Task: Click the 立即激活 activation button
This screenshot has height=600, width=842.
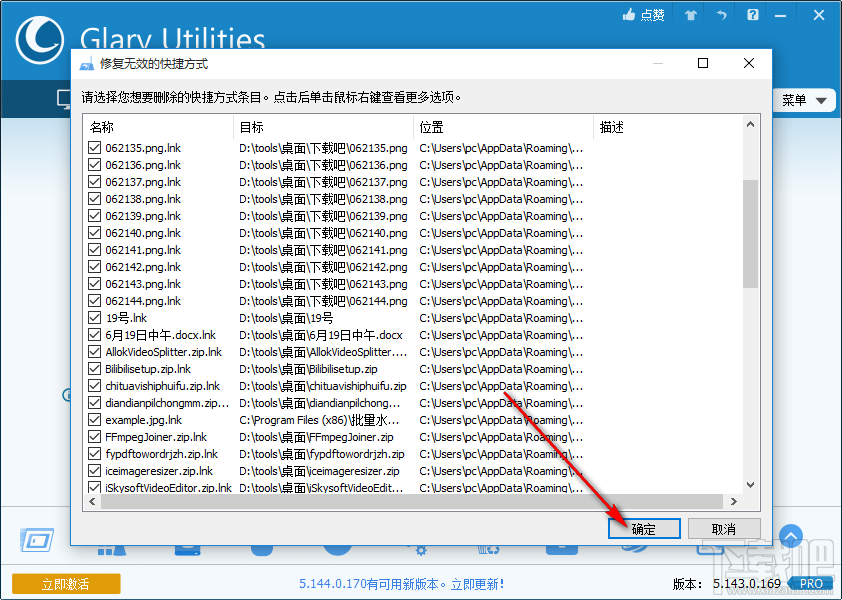Action: (x=65, y=583)
